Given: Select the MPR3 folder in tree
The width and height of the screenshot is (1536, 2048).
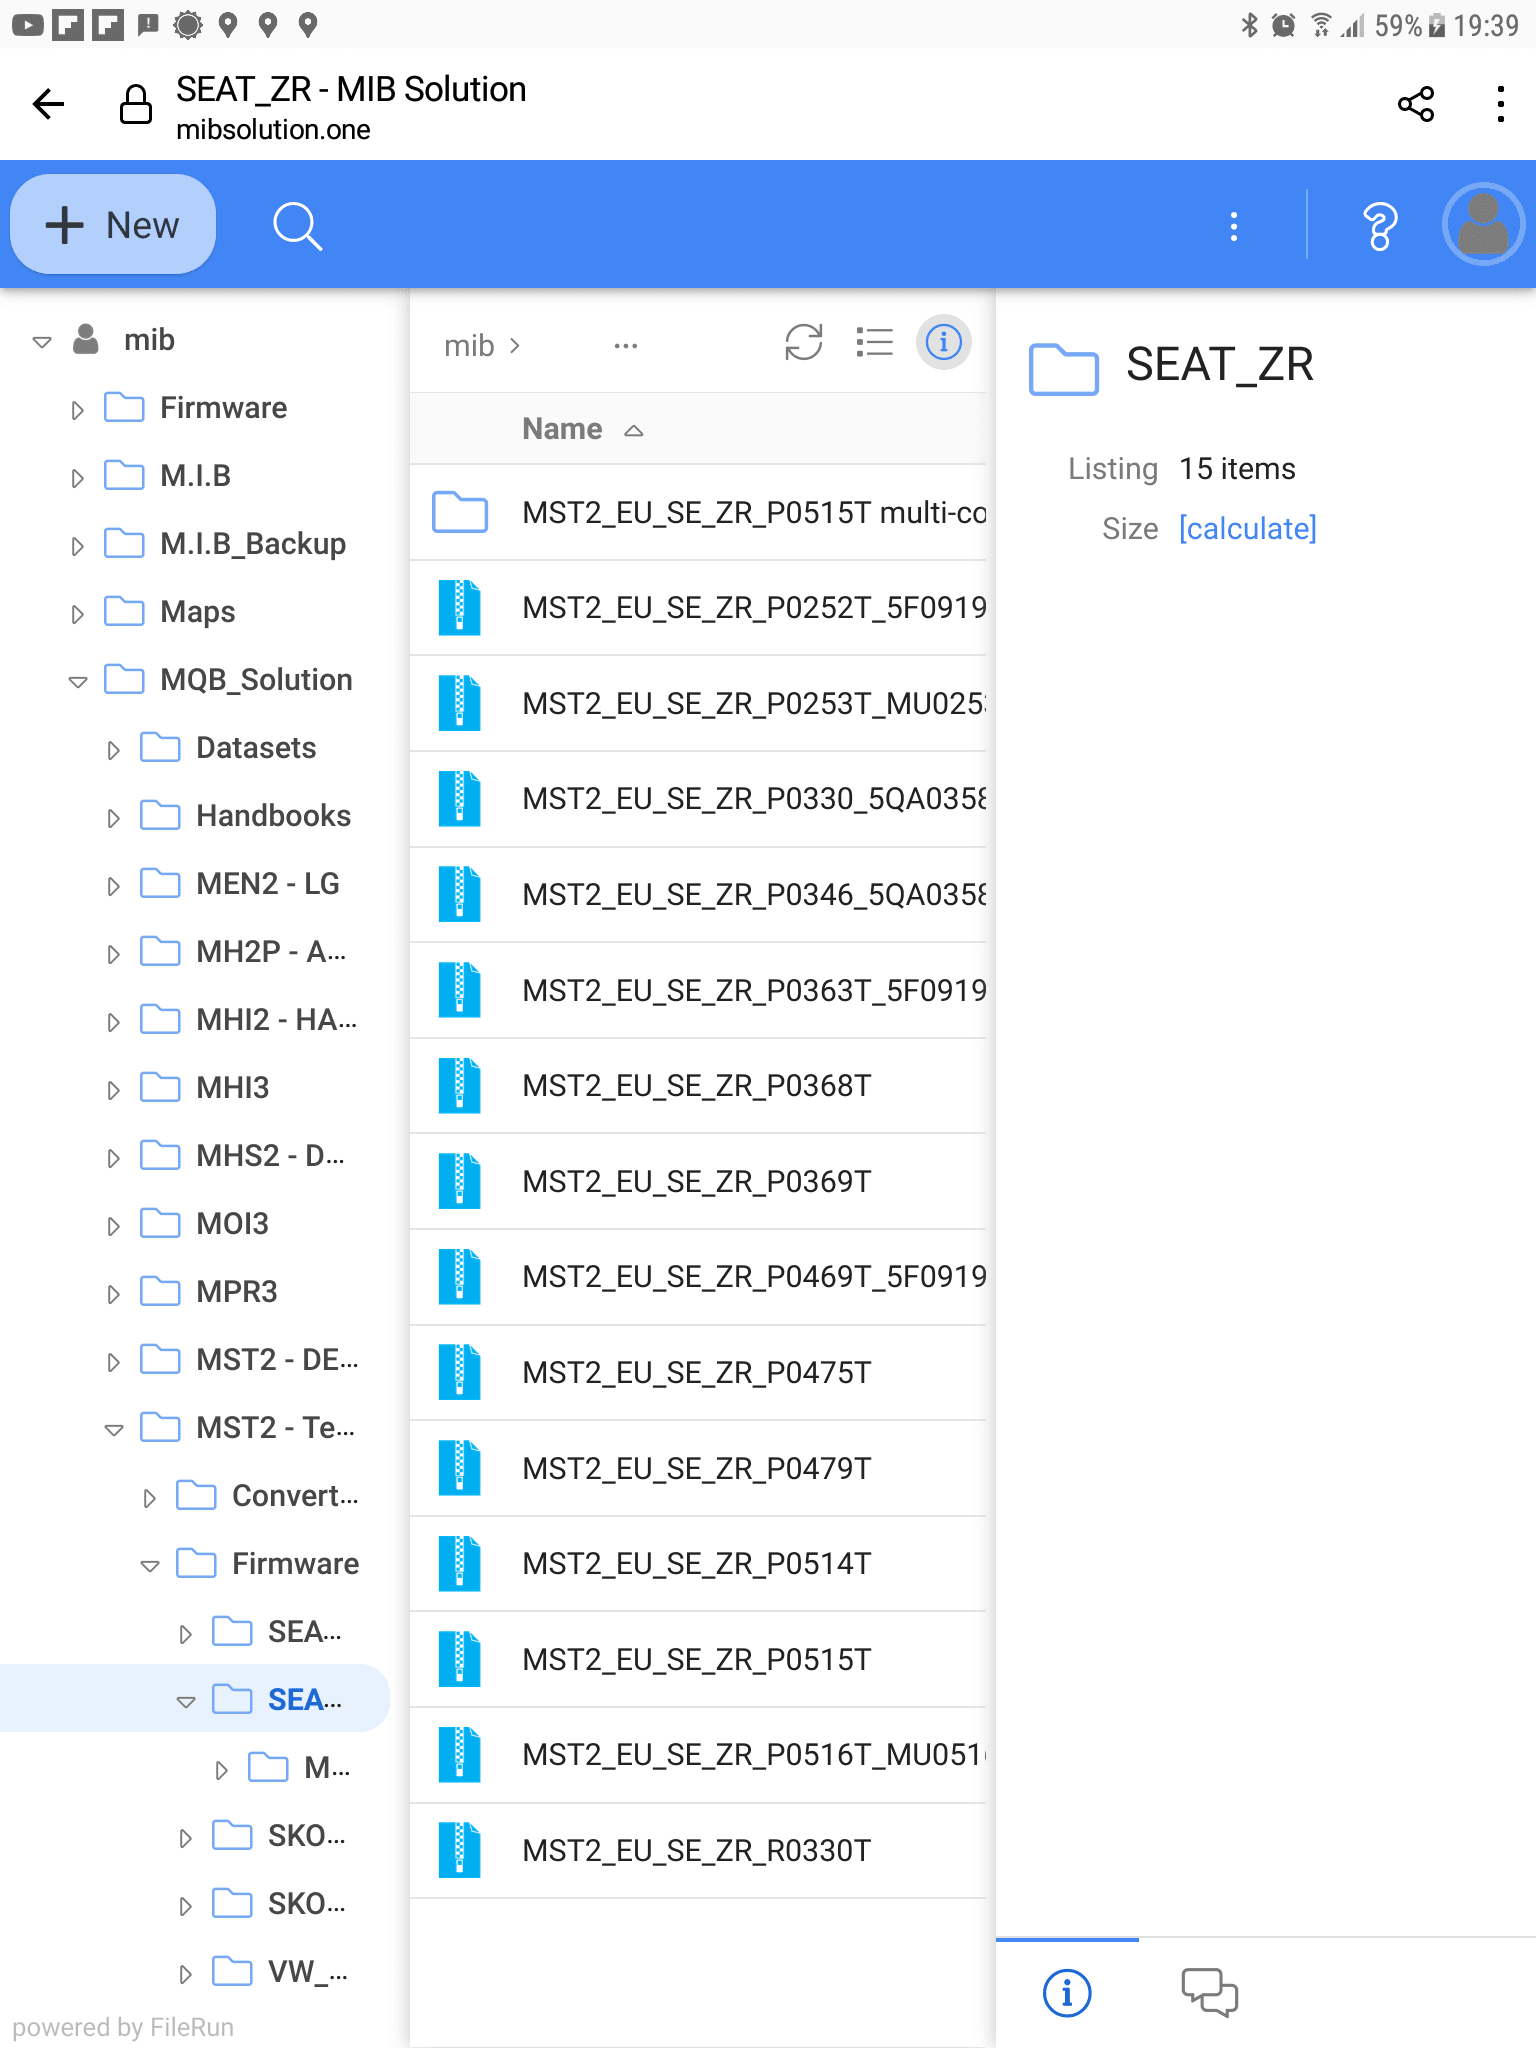Looking at the screenshot, I should coord(236,1291).
